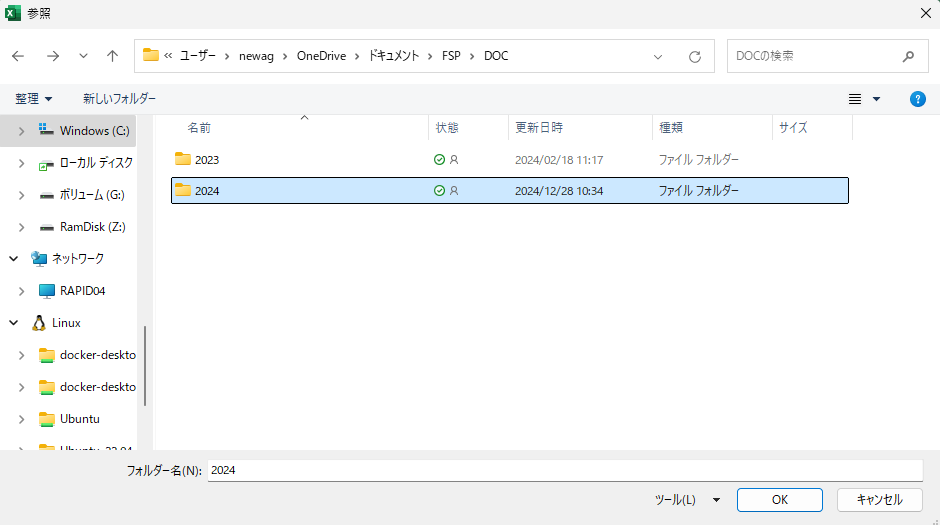Click shared person icon for 2024
Screen dimensions: 940x525
pos(454,191)
